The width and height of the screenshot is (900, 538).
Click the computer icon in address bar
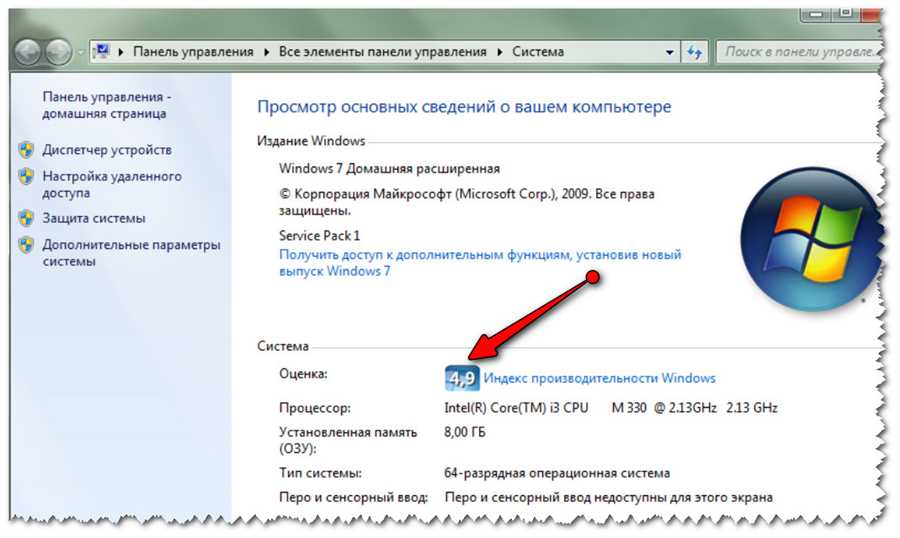point(102,52)
